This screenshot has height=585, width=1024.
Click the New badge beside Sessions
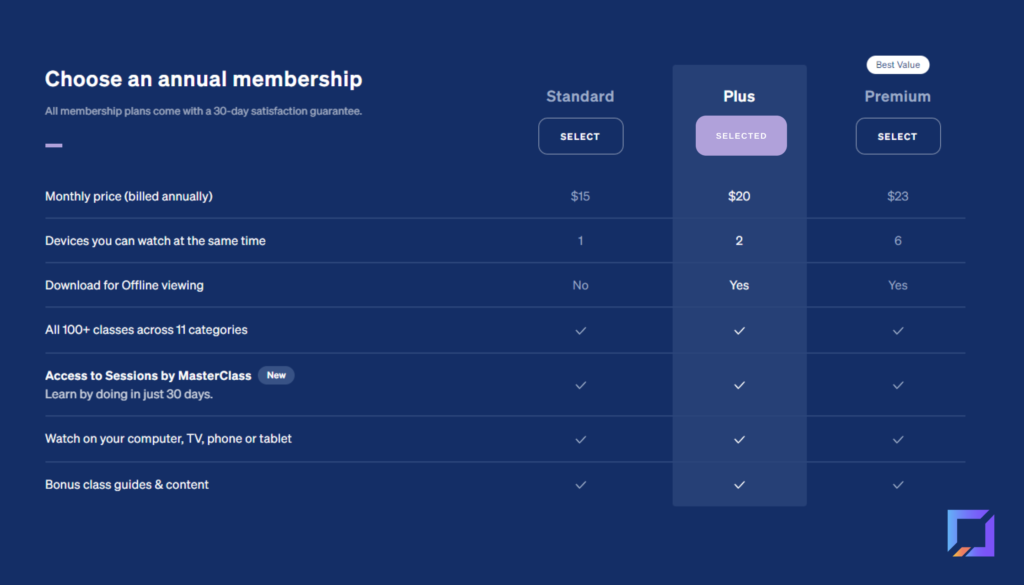click(x=276, y=375)
